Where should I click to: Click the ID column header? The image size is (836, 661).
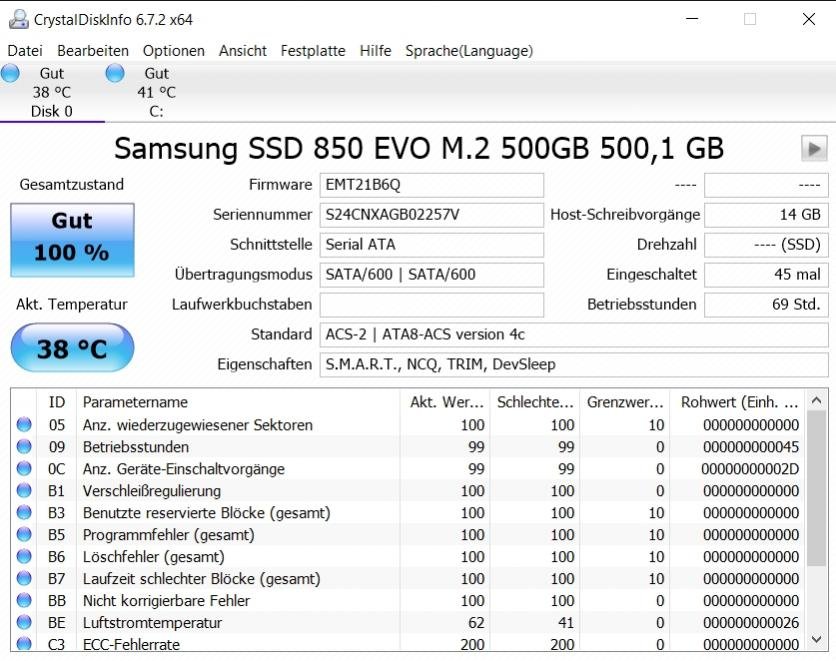57,402
